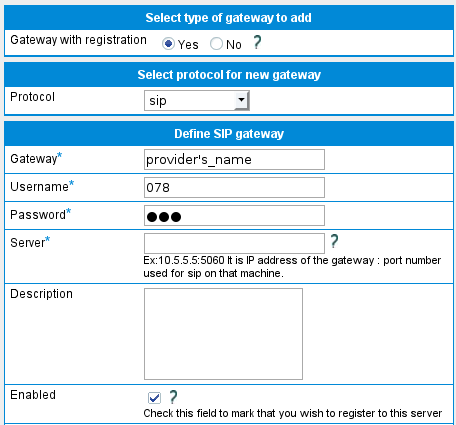The height and width of the screenshot is (425, 456).
Task: Select No for Gateway with registration
Action: [216, 44]
